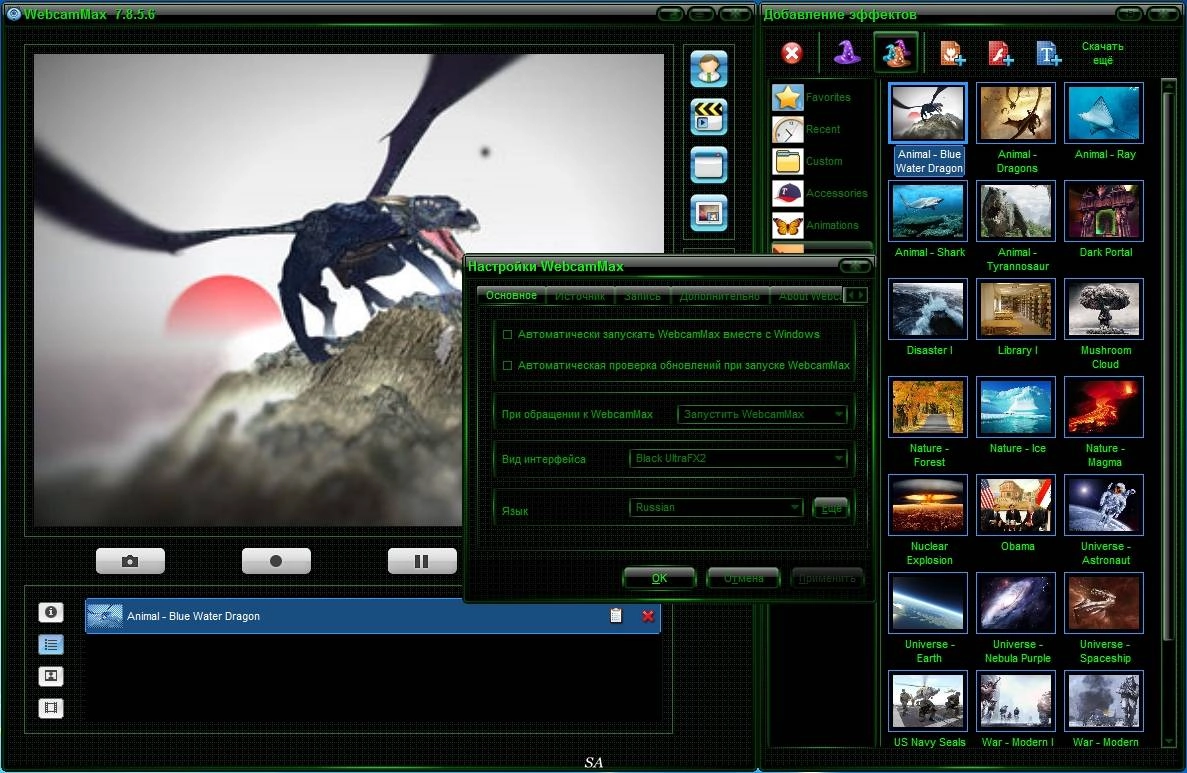Switch to the Источник tab
Viewport: 1187px width, 773px height.
[x=580, y=296]
